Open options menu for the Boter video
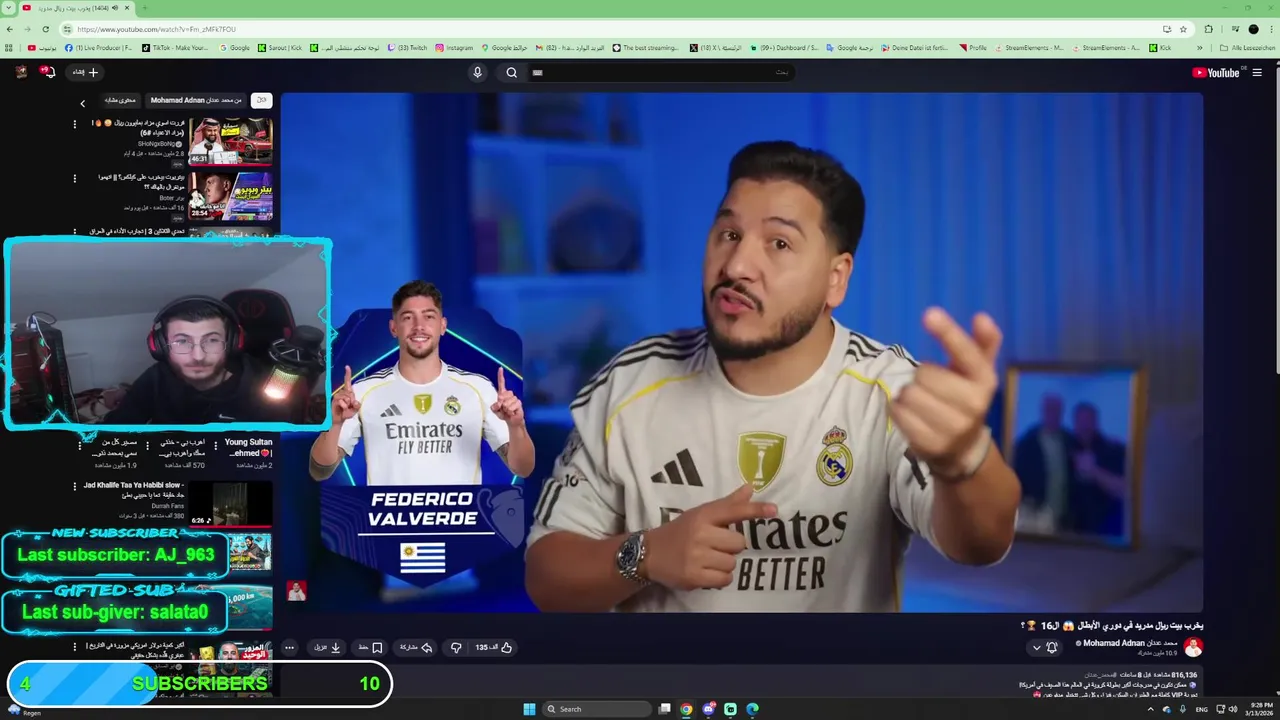This screenshot has width=1280, height=720. pos(74,179)
